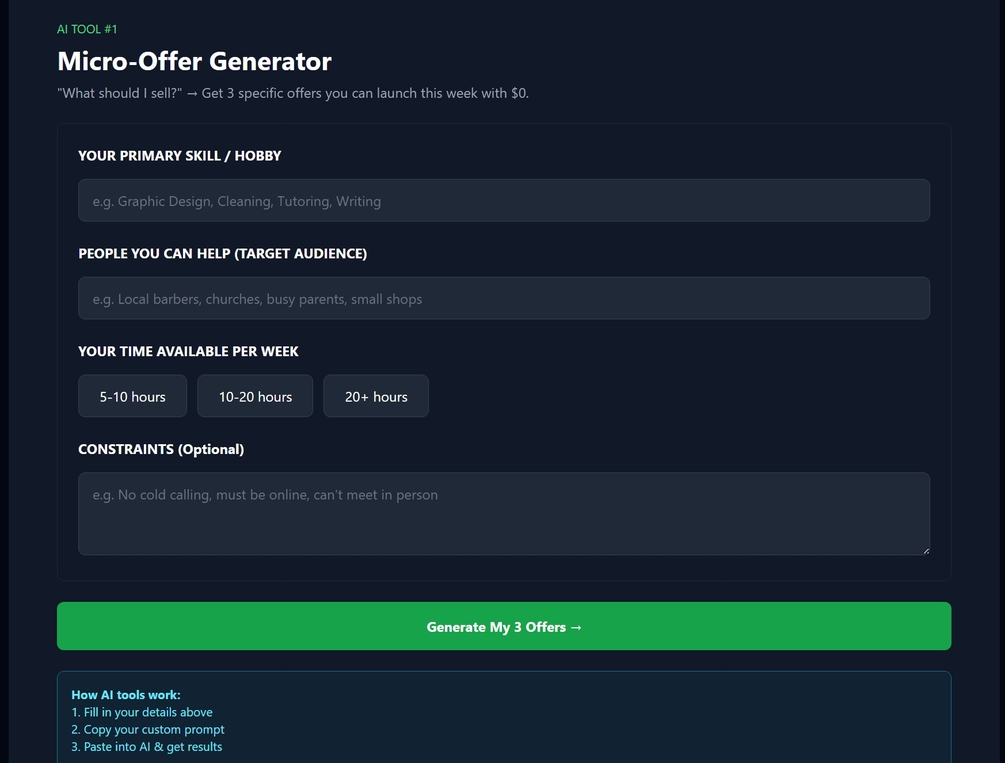Click the CONSTRAINTS (Optional) label

pyautogui.click(x=161, y=450)
